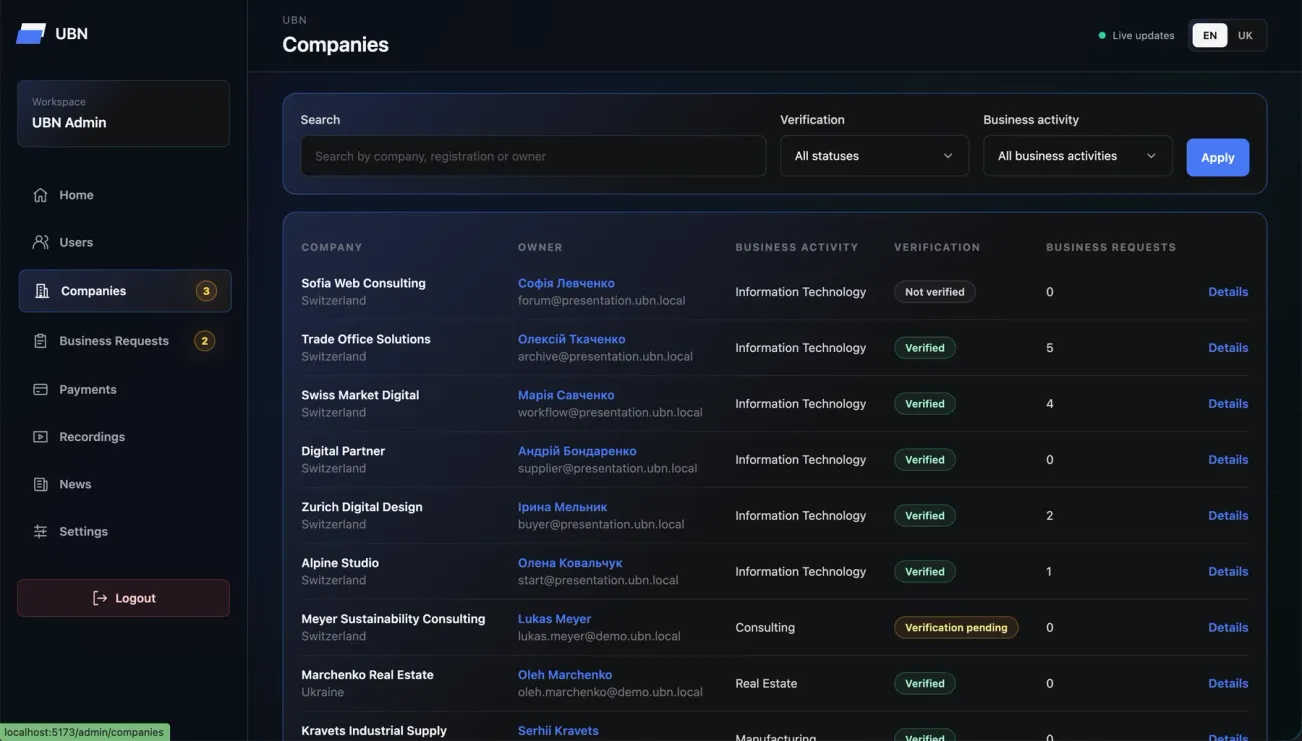1302x741 pixels.
Task: Open the Payments section
Action: (124, 389)
